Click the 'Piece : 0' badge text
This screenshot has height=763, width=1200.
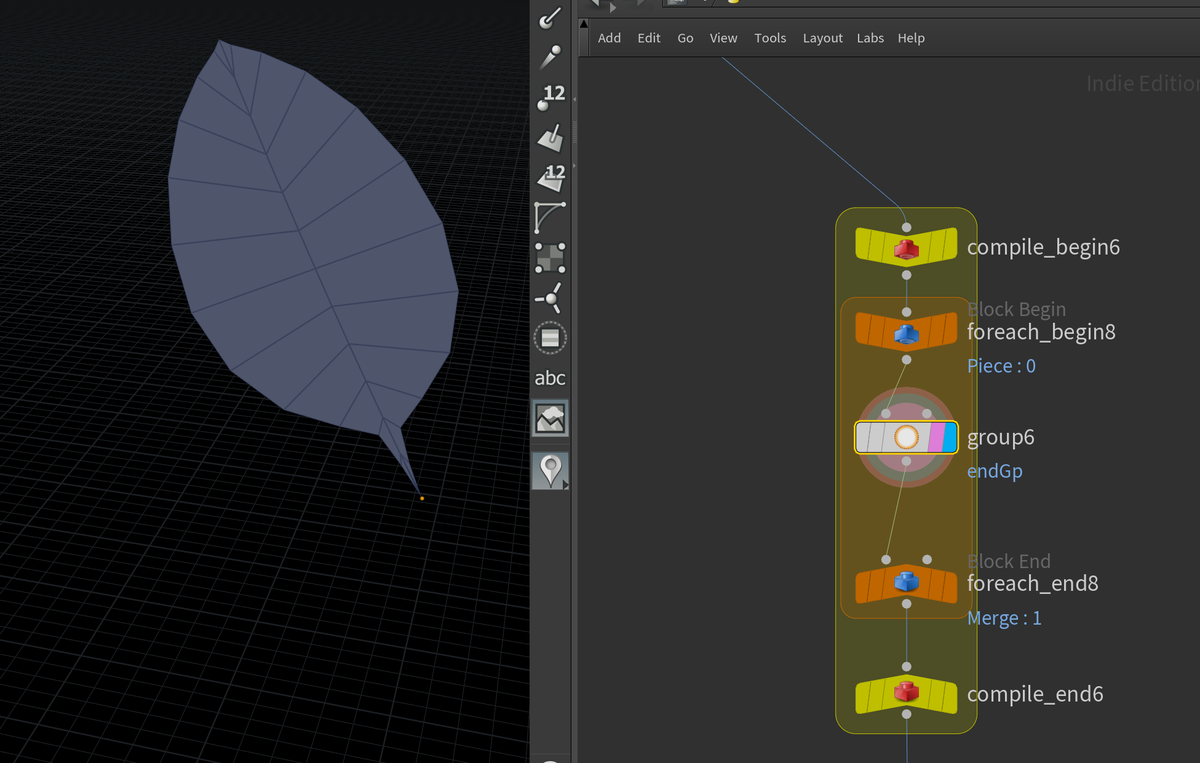[1001, 366]
